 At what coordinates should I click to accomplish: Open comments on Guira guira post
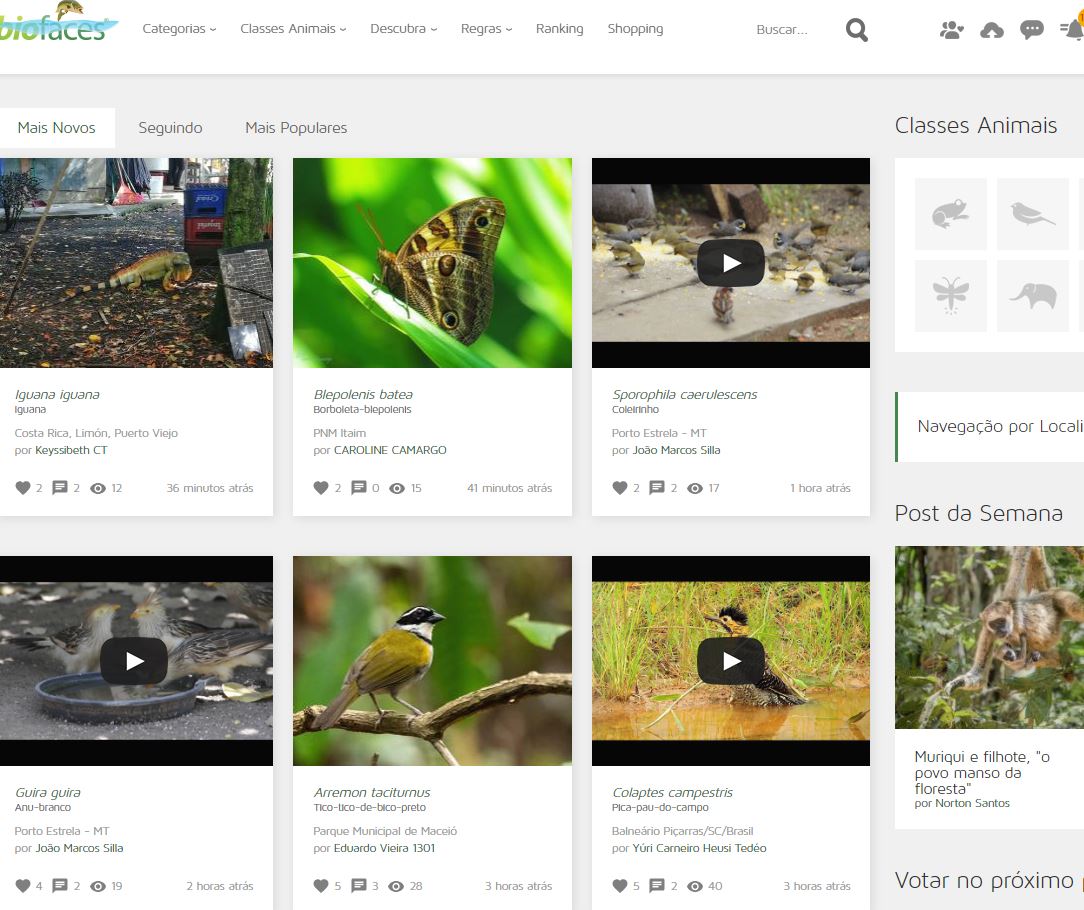click(60, 886)
